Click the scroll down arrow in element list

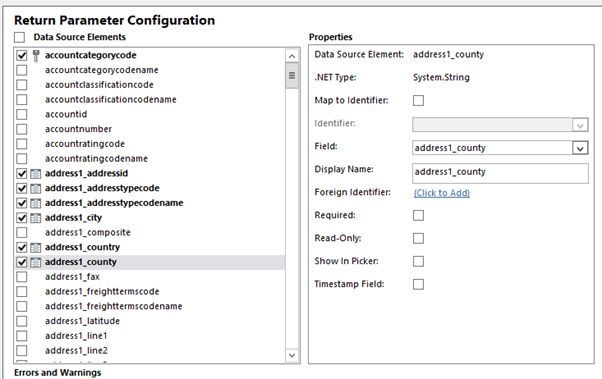pyautogui.click(x=292, y=355)
